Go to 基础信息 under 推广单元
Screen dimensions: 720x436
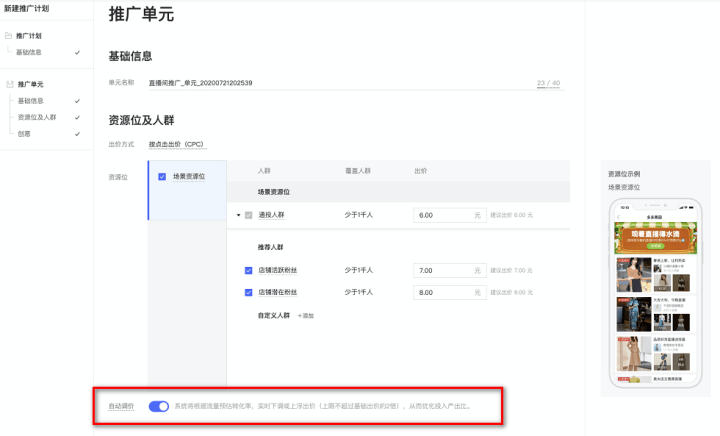tap(31, 101)
